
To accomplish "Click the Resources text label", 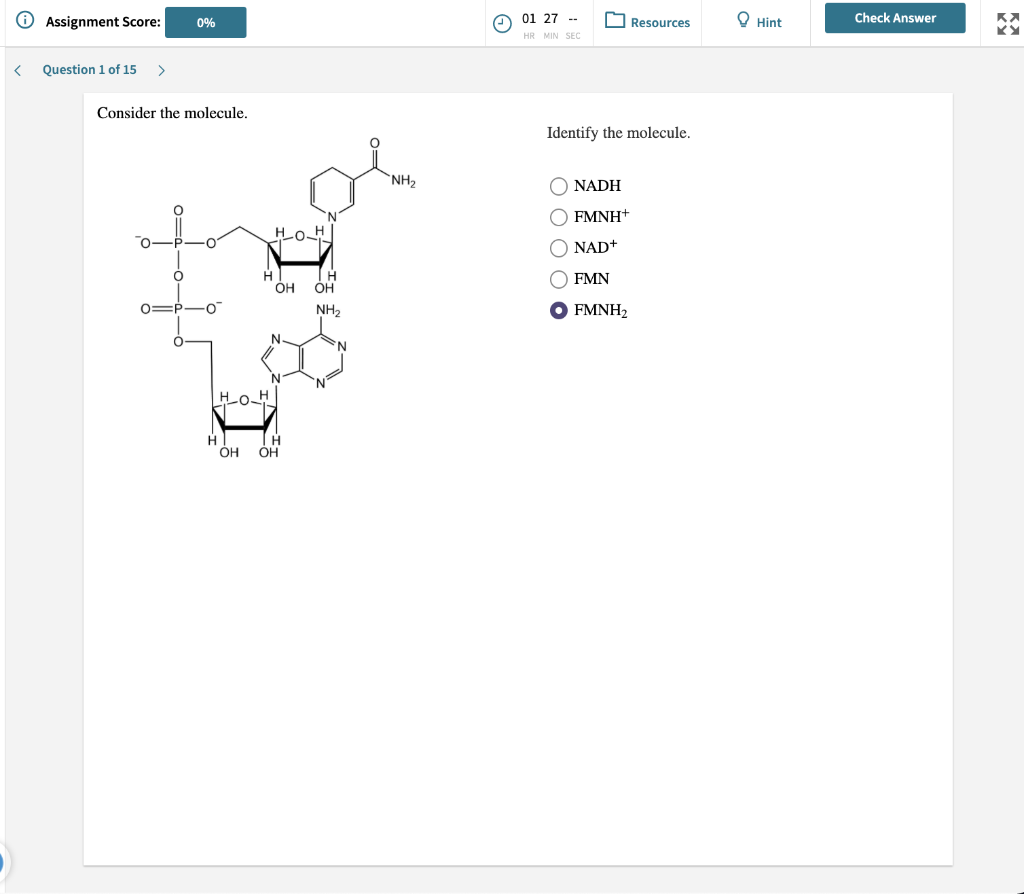I will [x=658, y=22].
